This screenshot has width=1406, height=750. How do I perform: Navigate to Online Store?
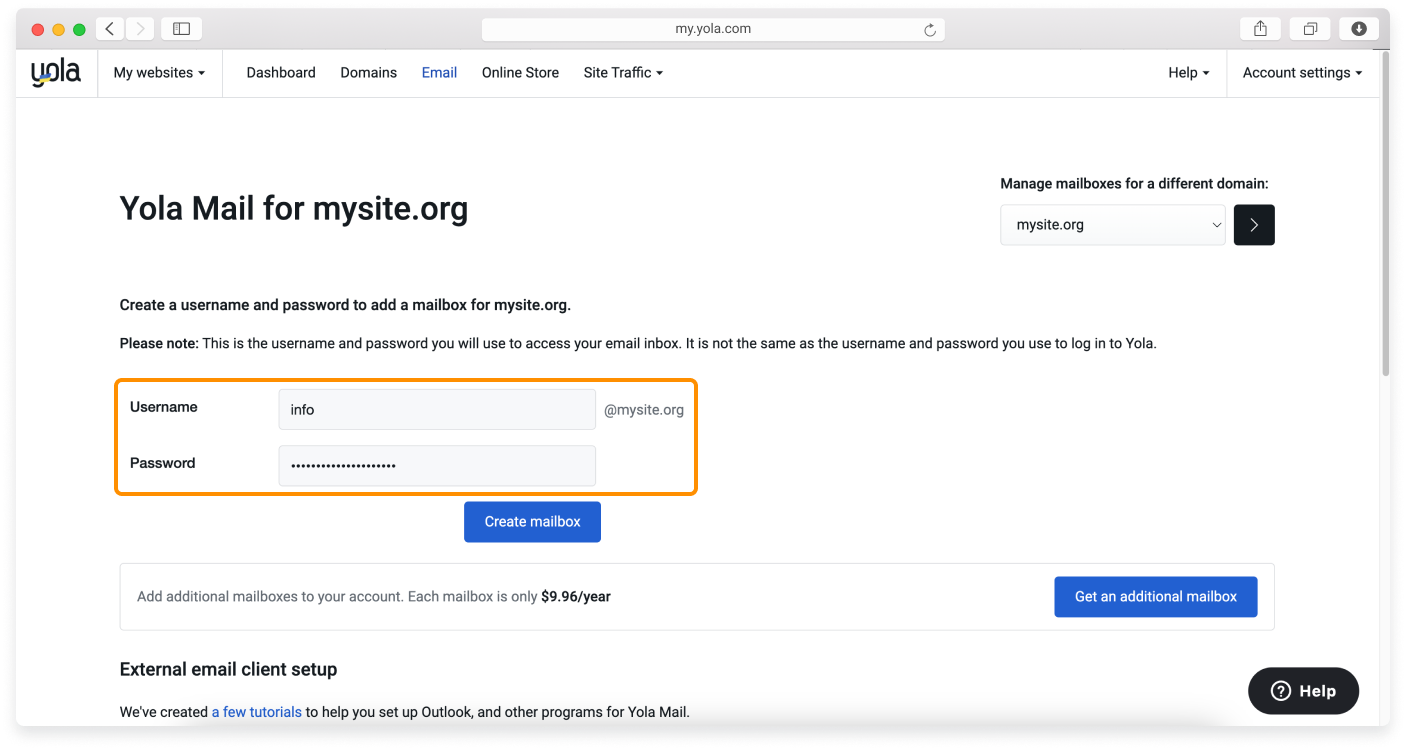click(520, 73)
